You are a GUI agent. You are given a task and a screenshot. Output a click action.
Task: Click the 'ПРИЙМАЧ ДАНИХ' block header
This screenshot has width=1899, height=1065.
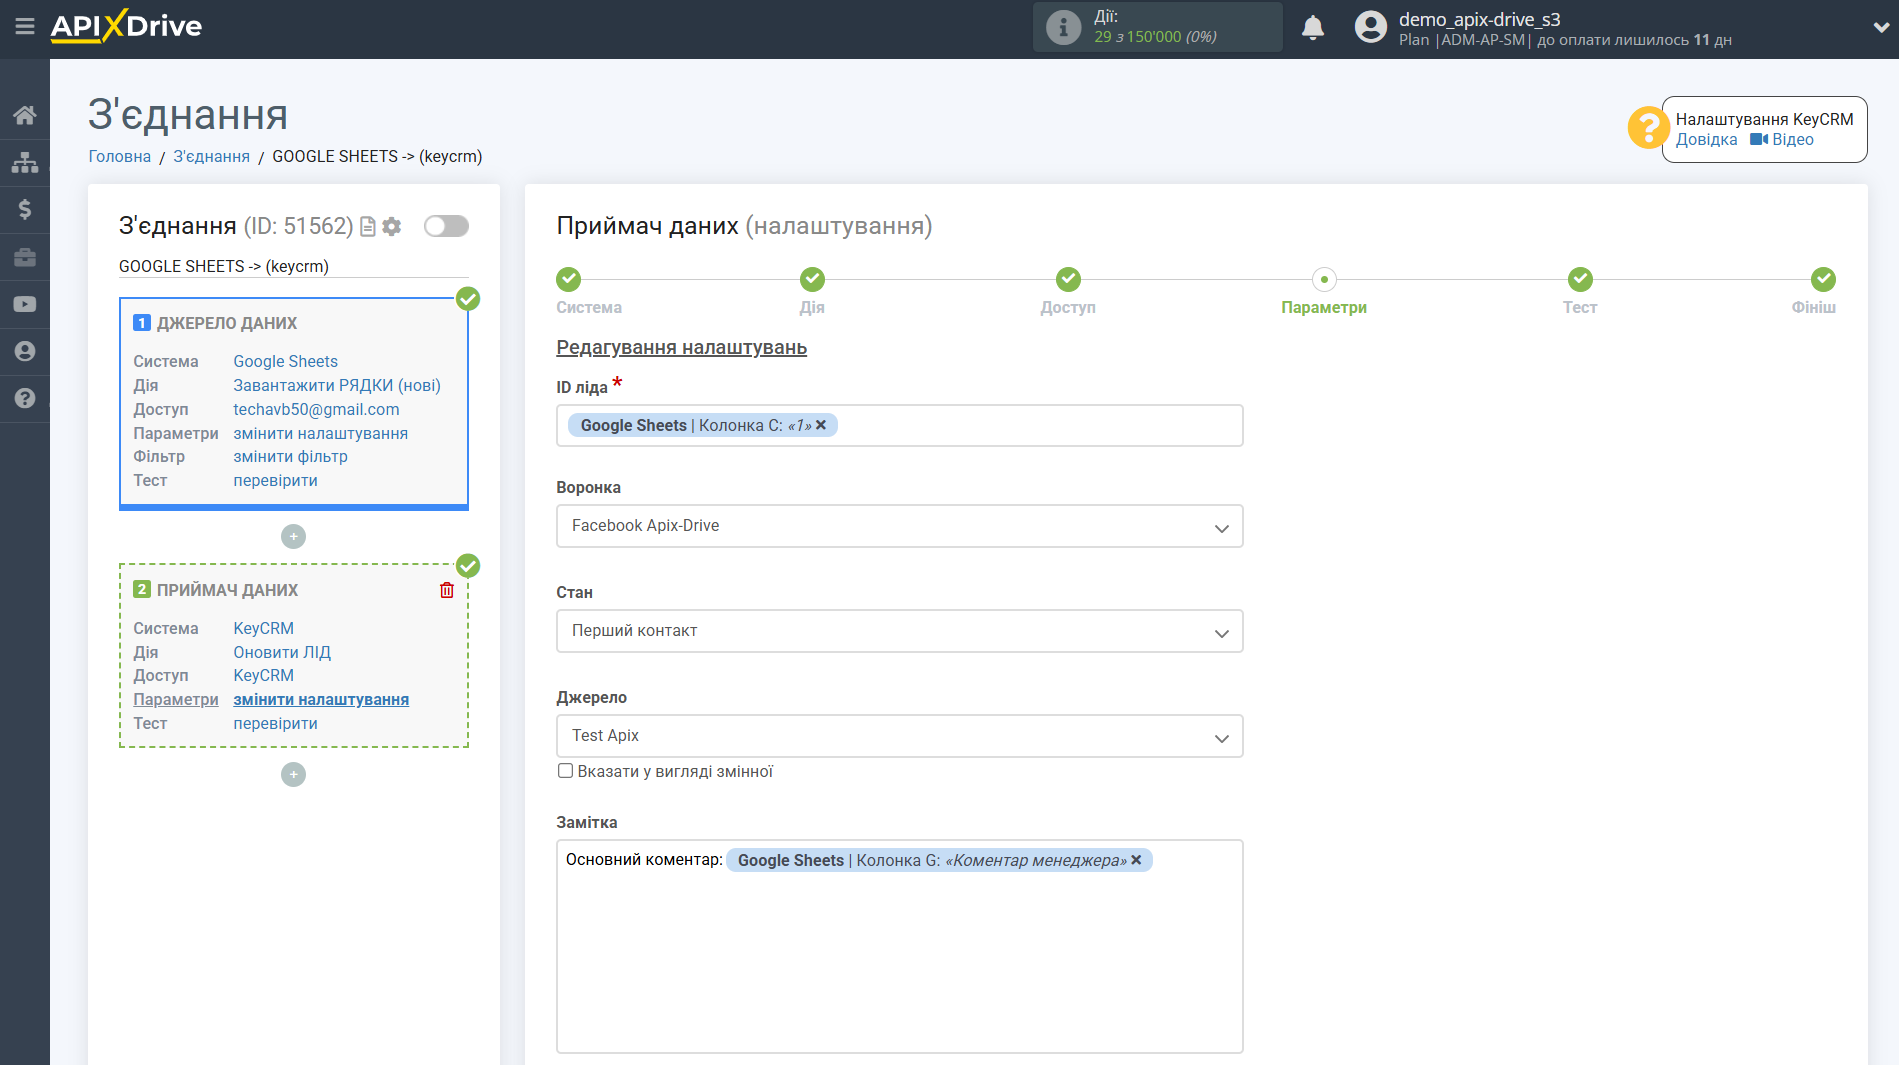(x=227, y=590)
